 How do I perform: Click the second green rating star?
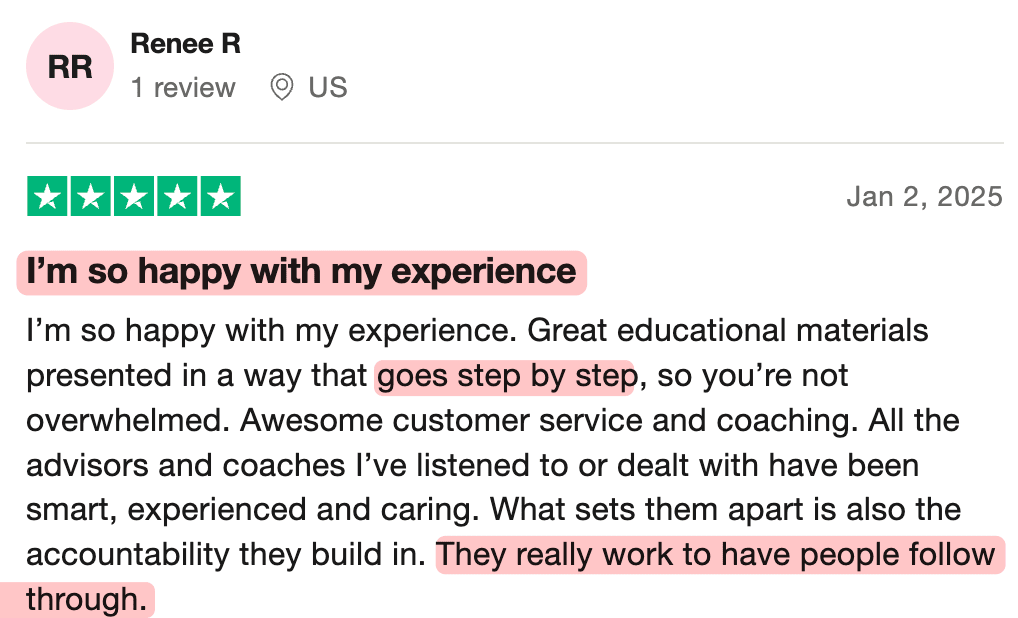point(91,197)
